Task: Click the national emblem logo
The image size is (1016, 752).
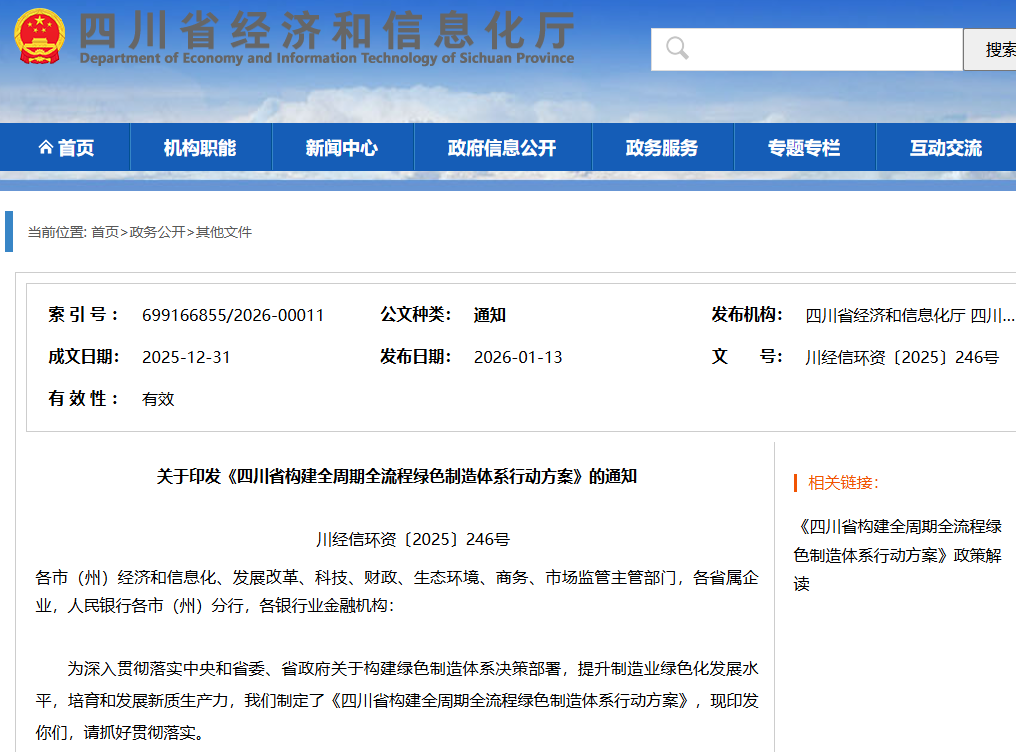Action: [x=39, y=37]
